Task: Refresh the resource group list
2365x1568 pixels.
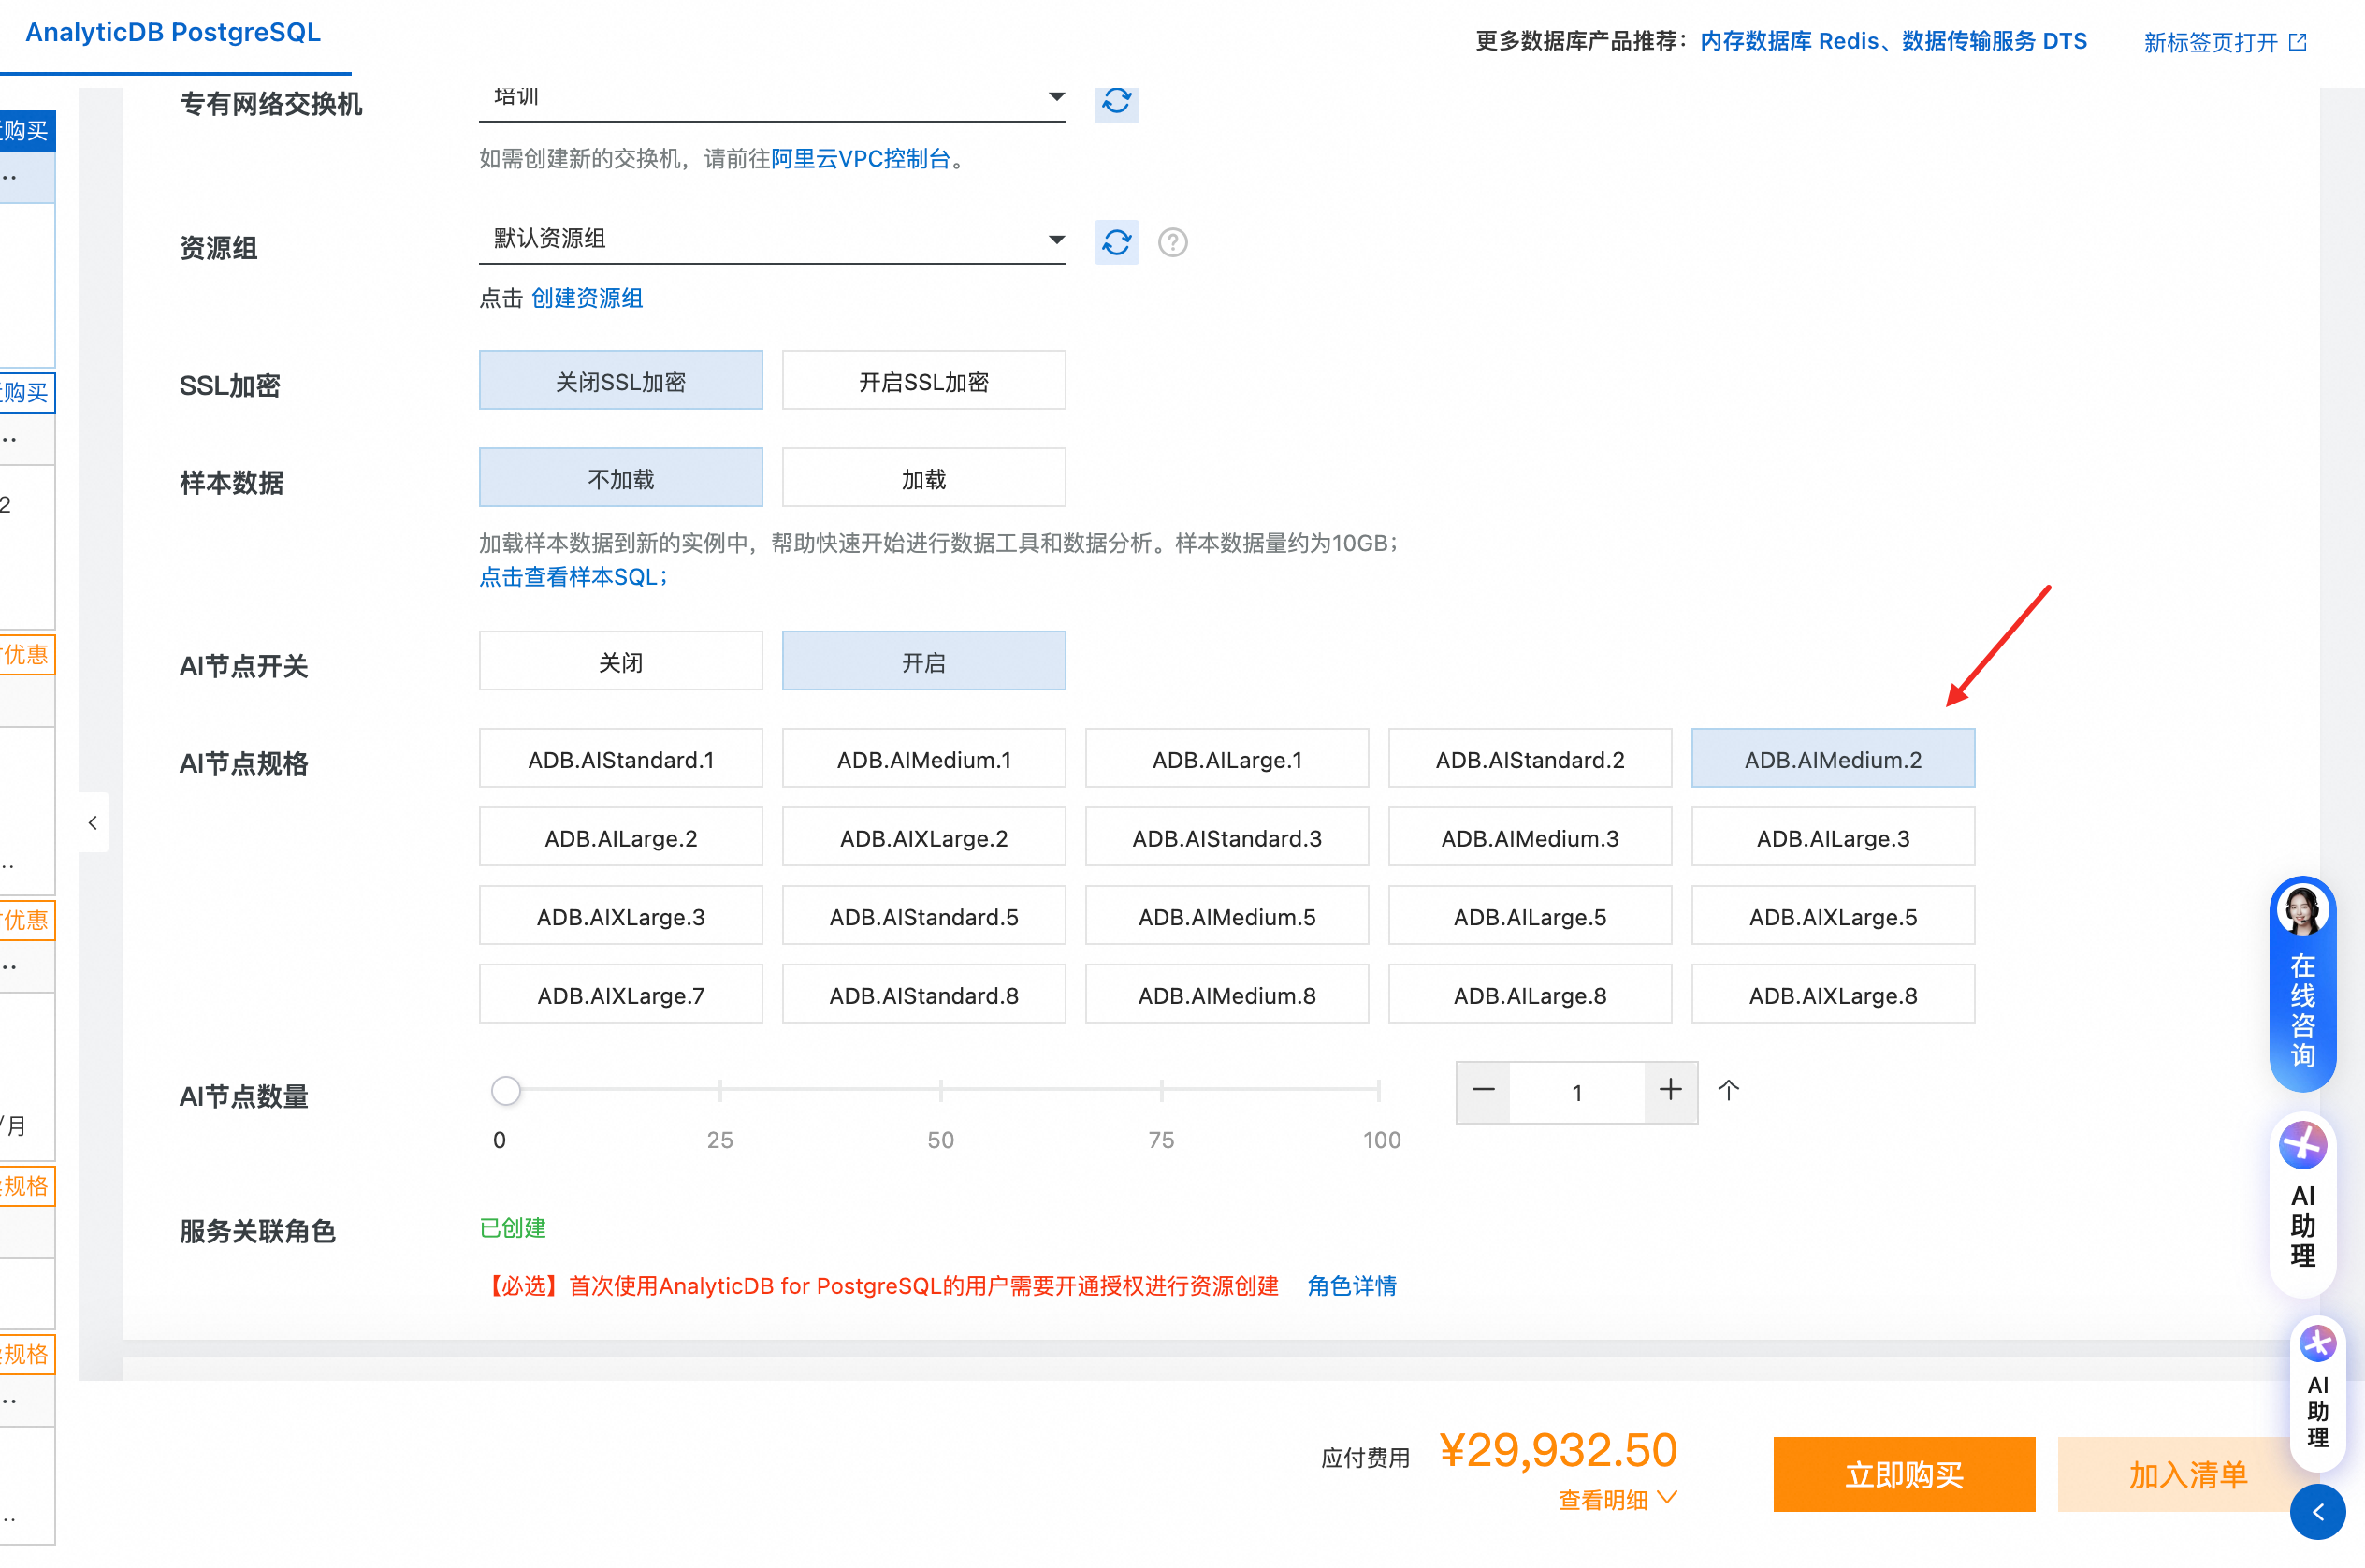Action: pyautogui.click(x=1116, y=242)
